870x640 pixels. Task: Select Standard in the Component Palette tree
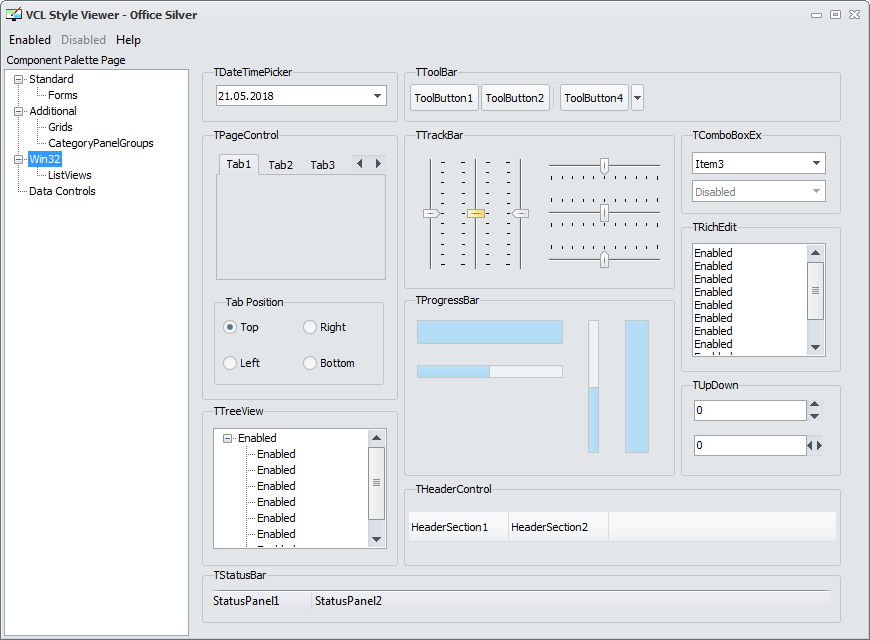(x=51, y=79)
